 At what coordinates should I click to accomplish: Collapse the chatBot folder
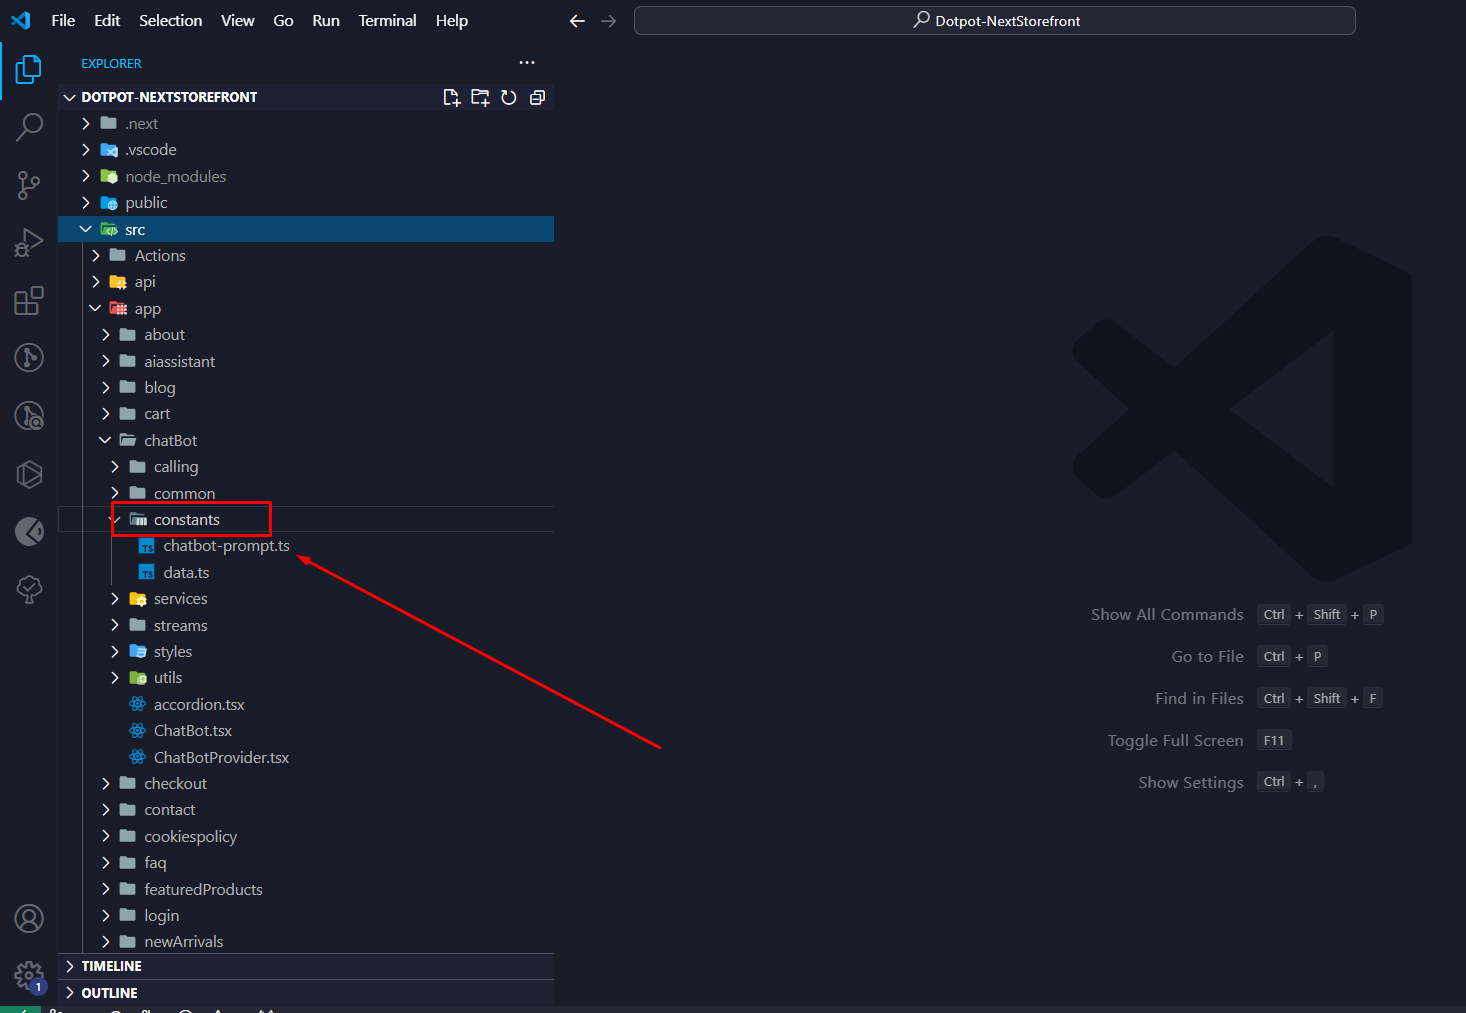pos(306,441)
